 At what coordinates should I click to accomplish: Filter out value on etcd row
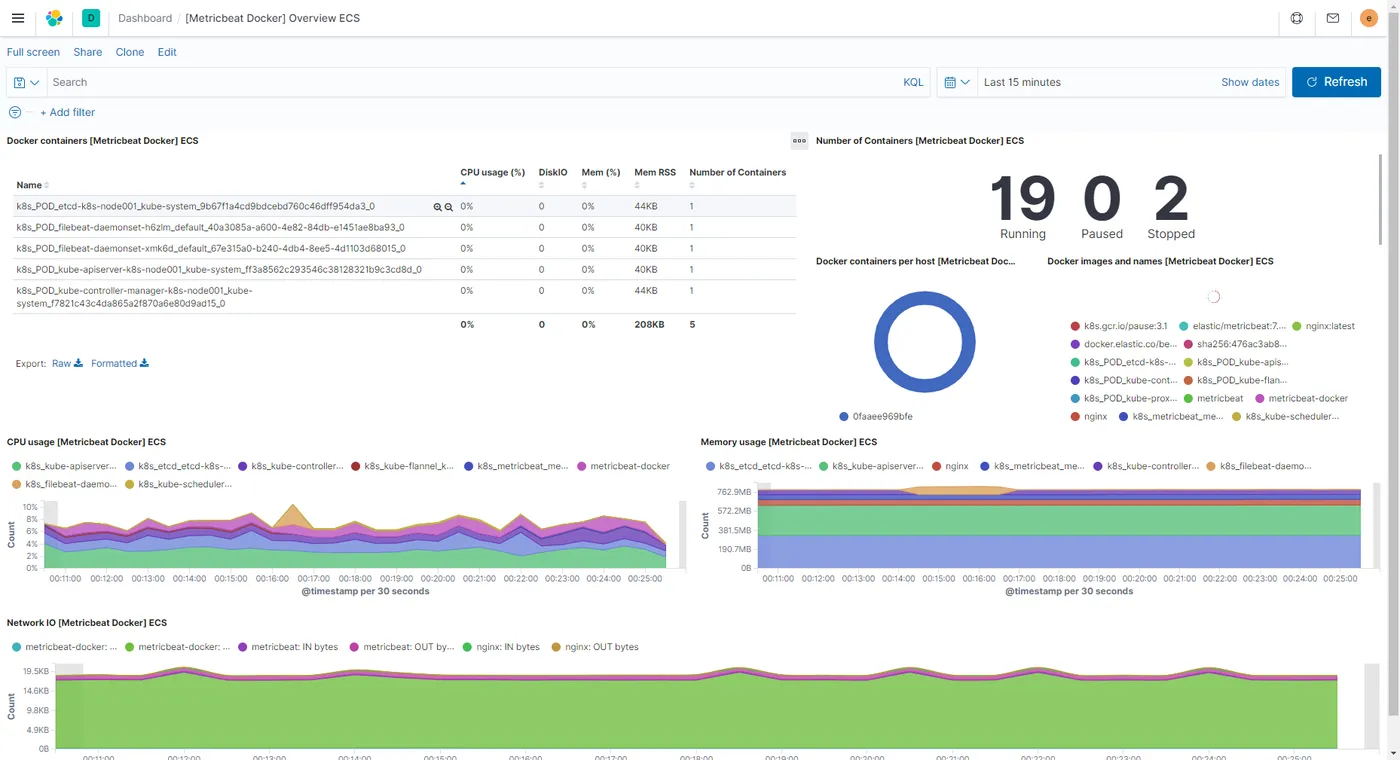click(x=449, y=207)
